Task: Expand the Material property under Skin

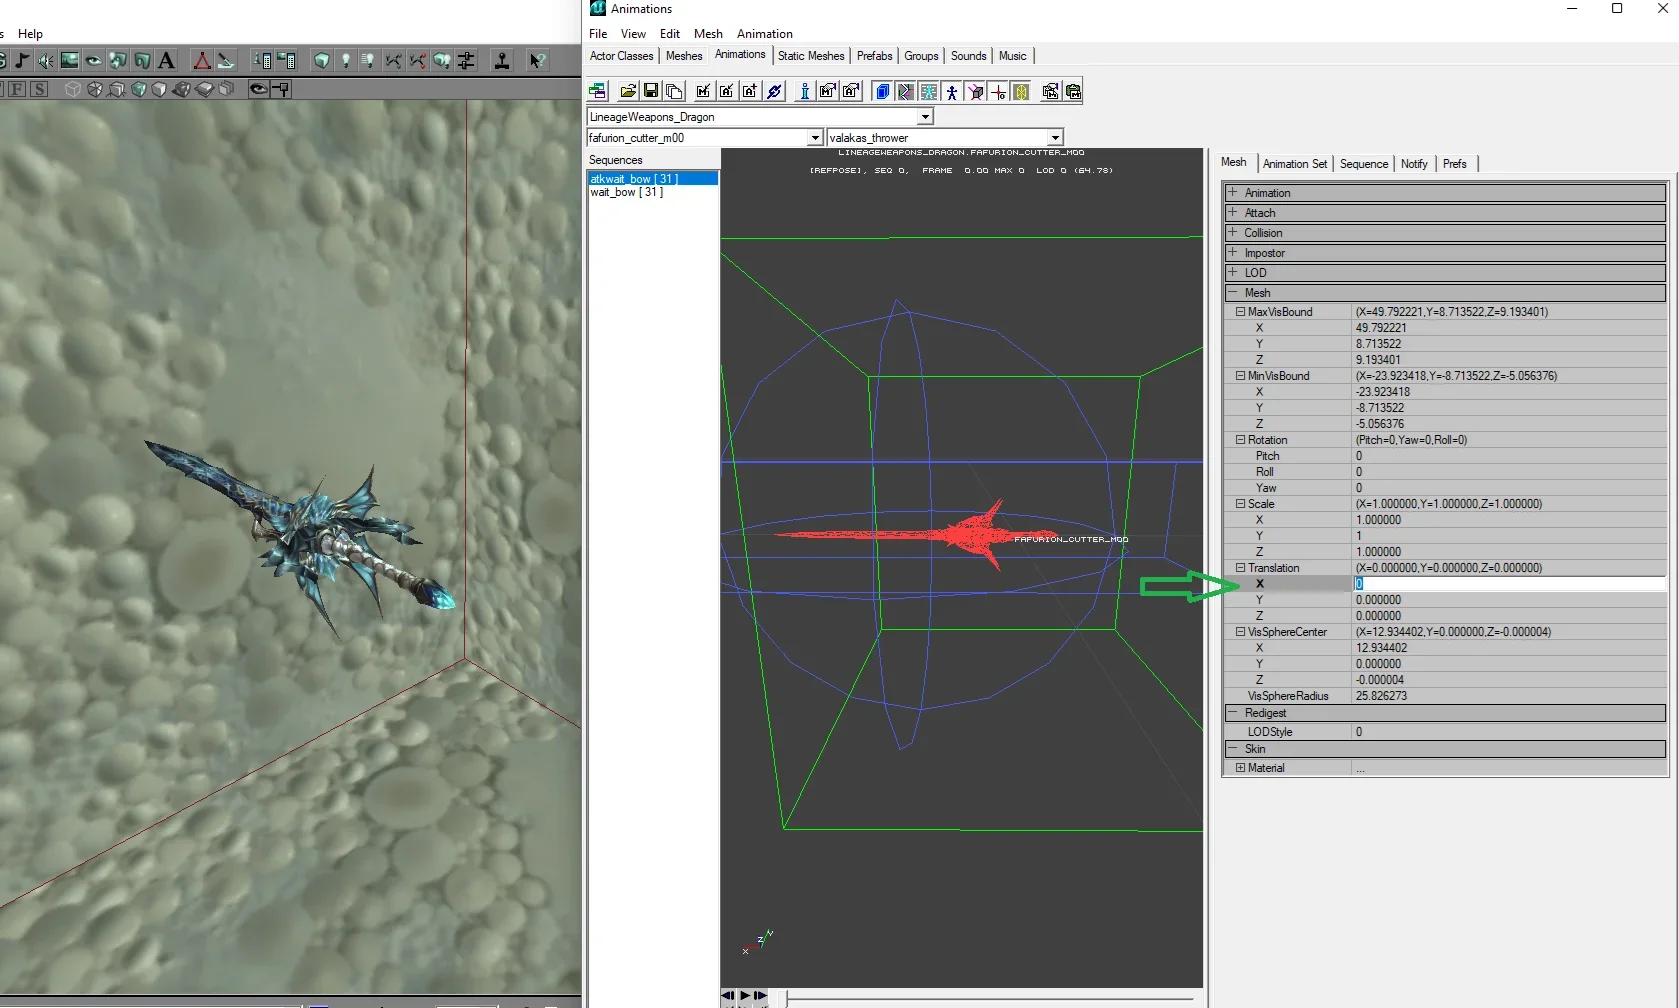Action: 1241,768
